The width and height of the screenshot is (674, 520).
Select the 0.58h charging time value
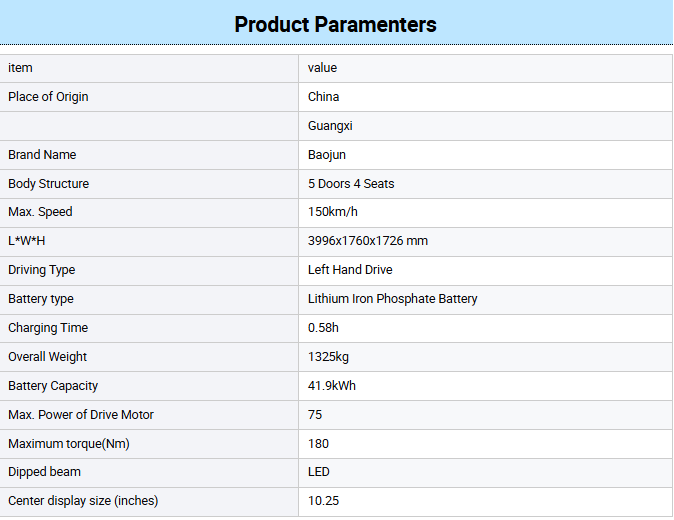tap(324, 328)
